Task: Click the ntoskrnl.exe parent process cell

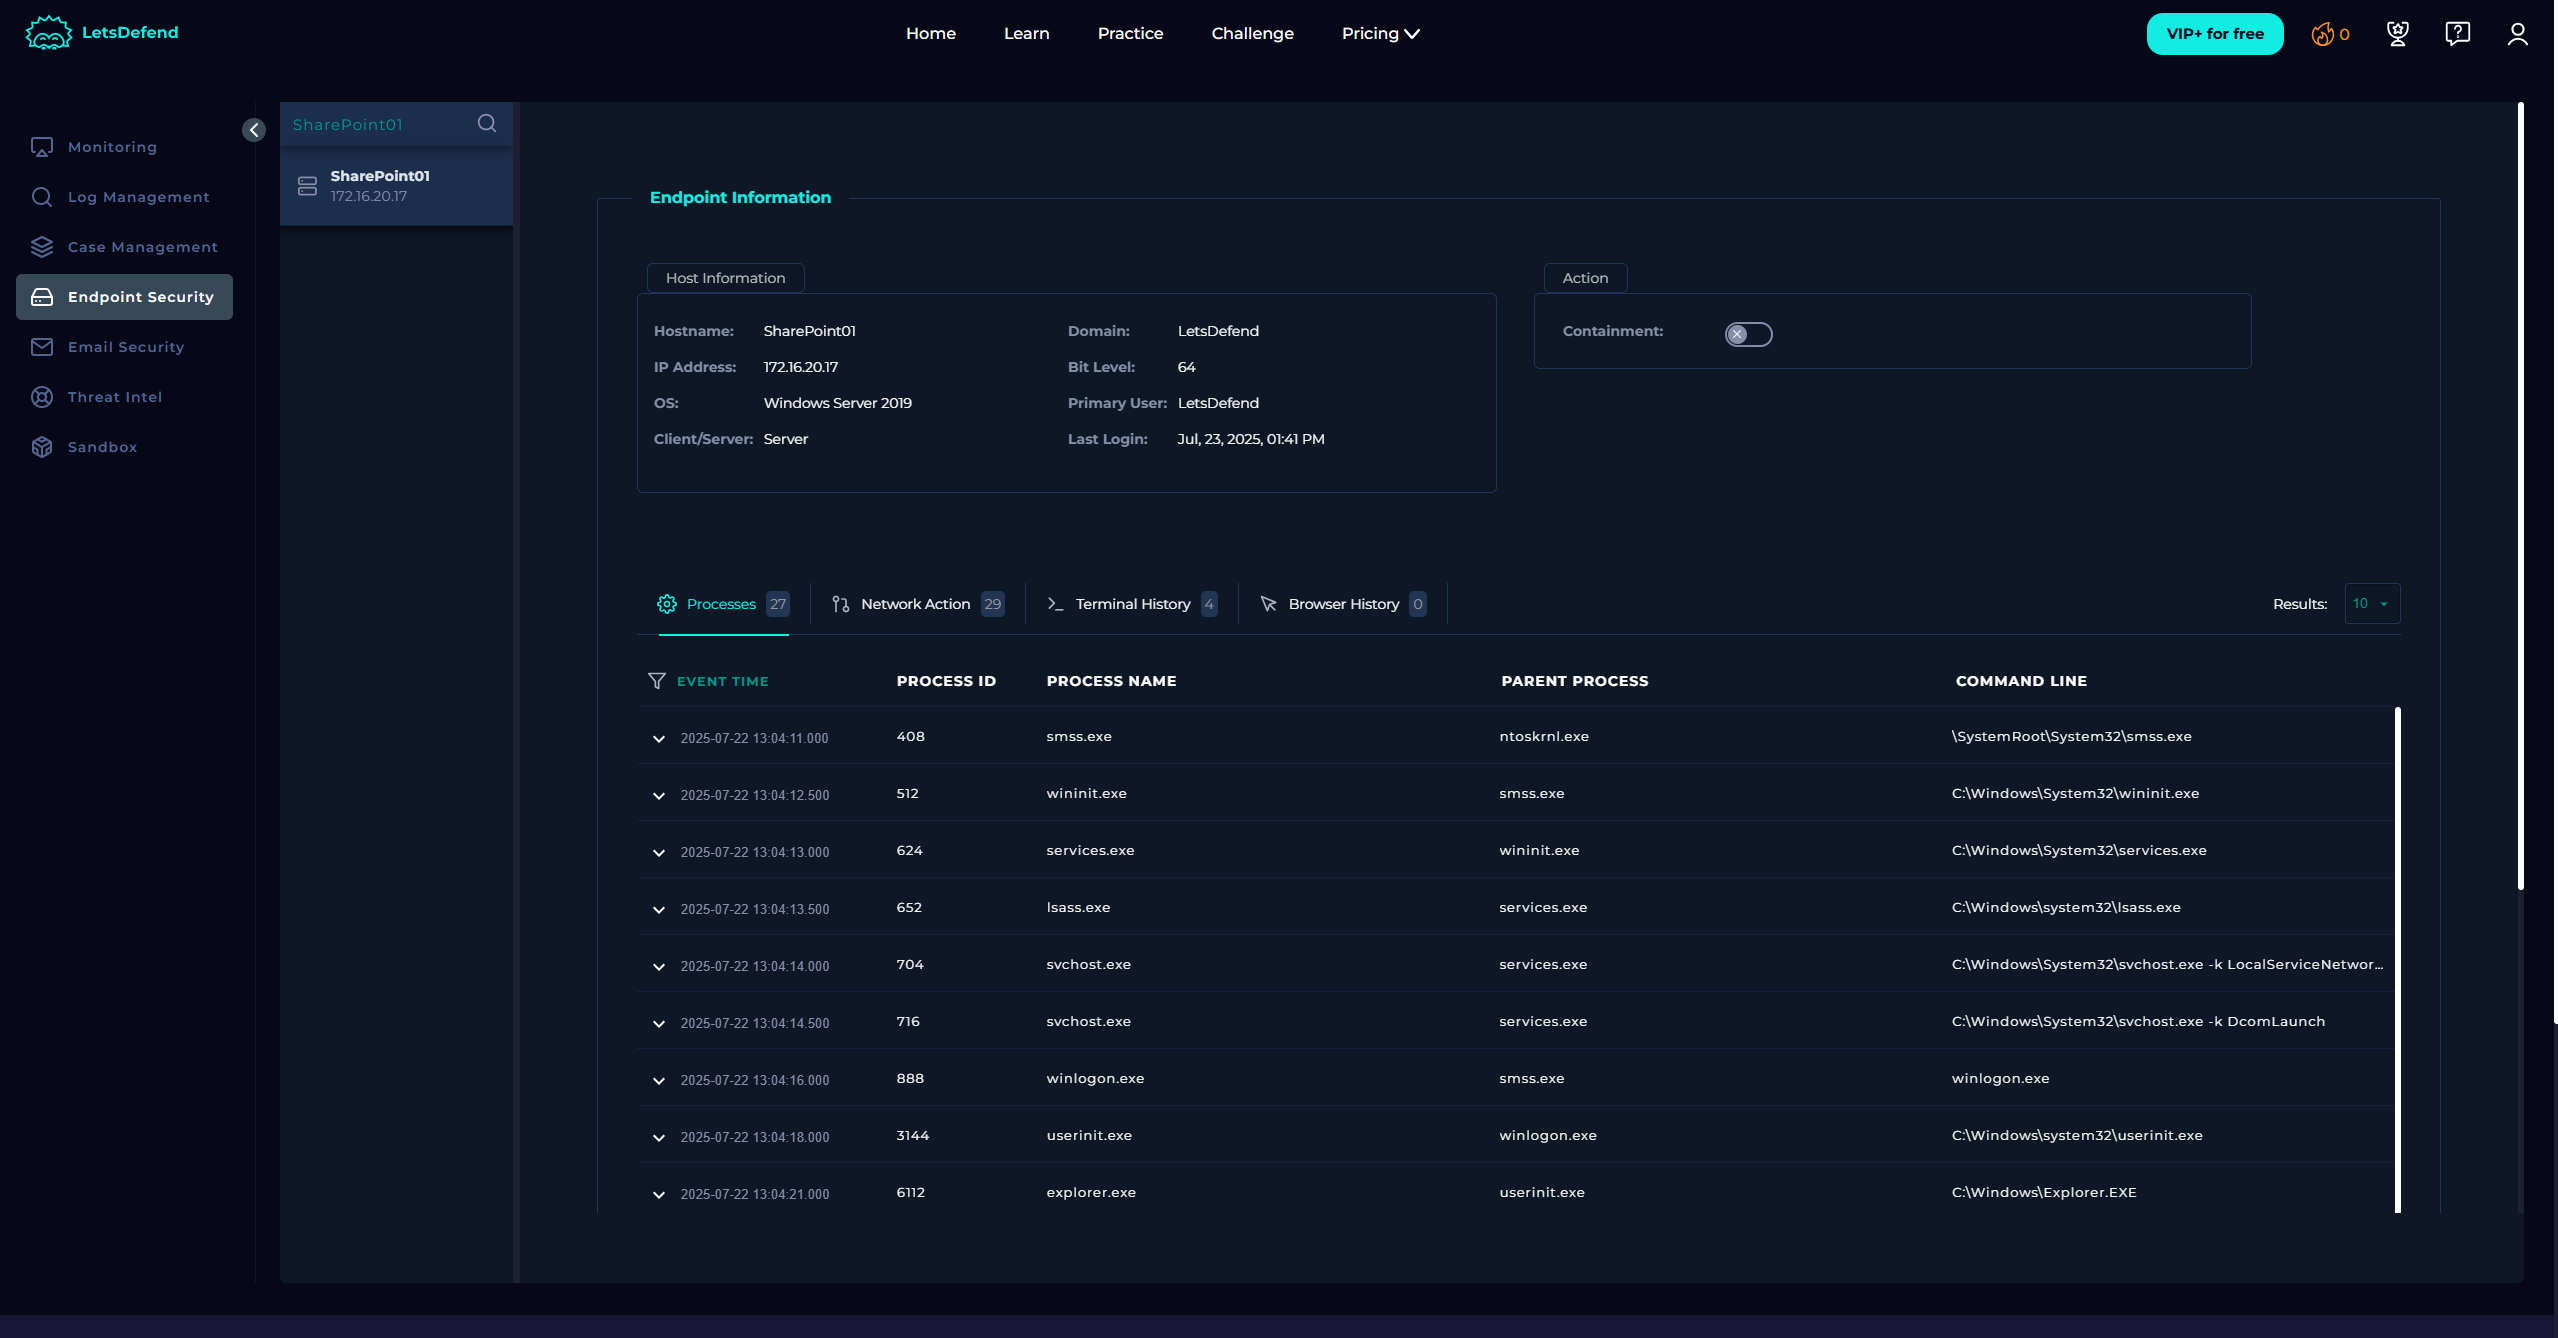Action: click(1544, 736)
